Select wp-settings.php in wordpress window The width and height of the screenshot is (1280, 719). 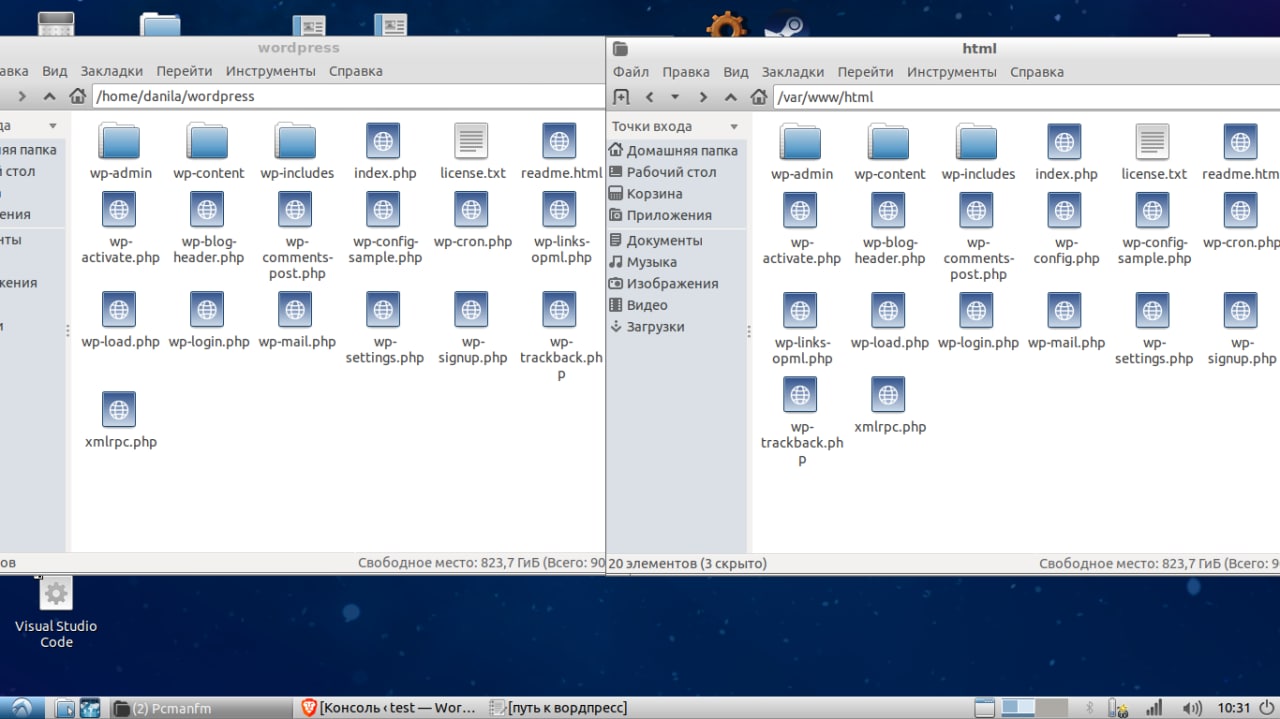tap(384, 328)
